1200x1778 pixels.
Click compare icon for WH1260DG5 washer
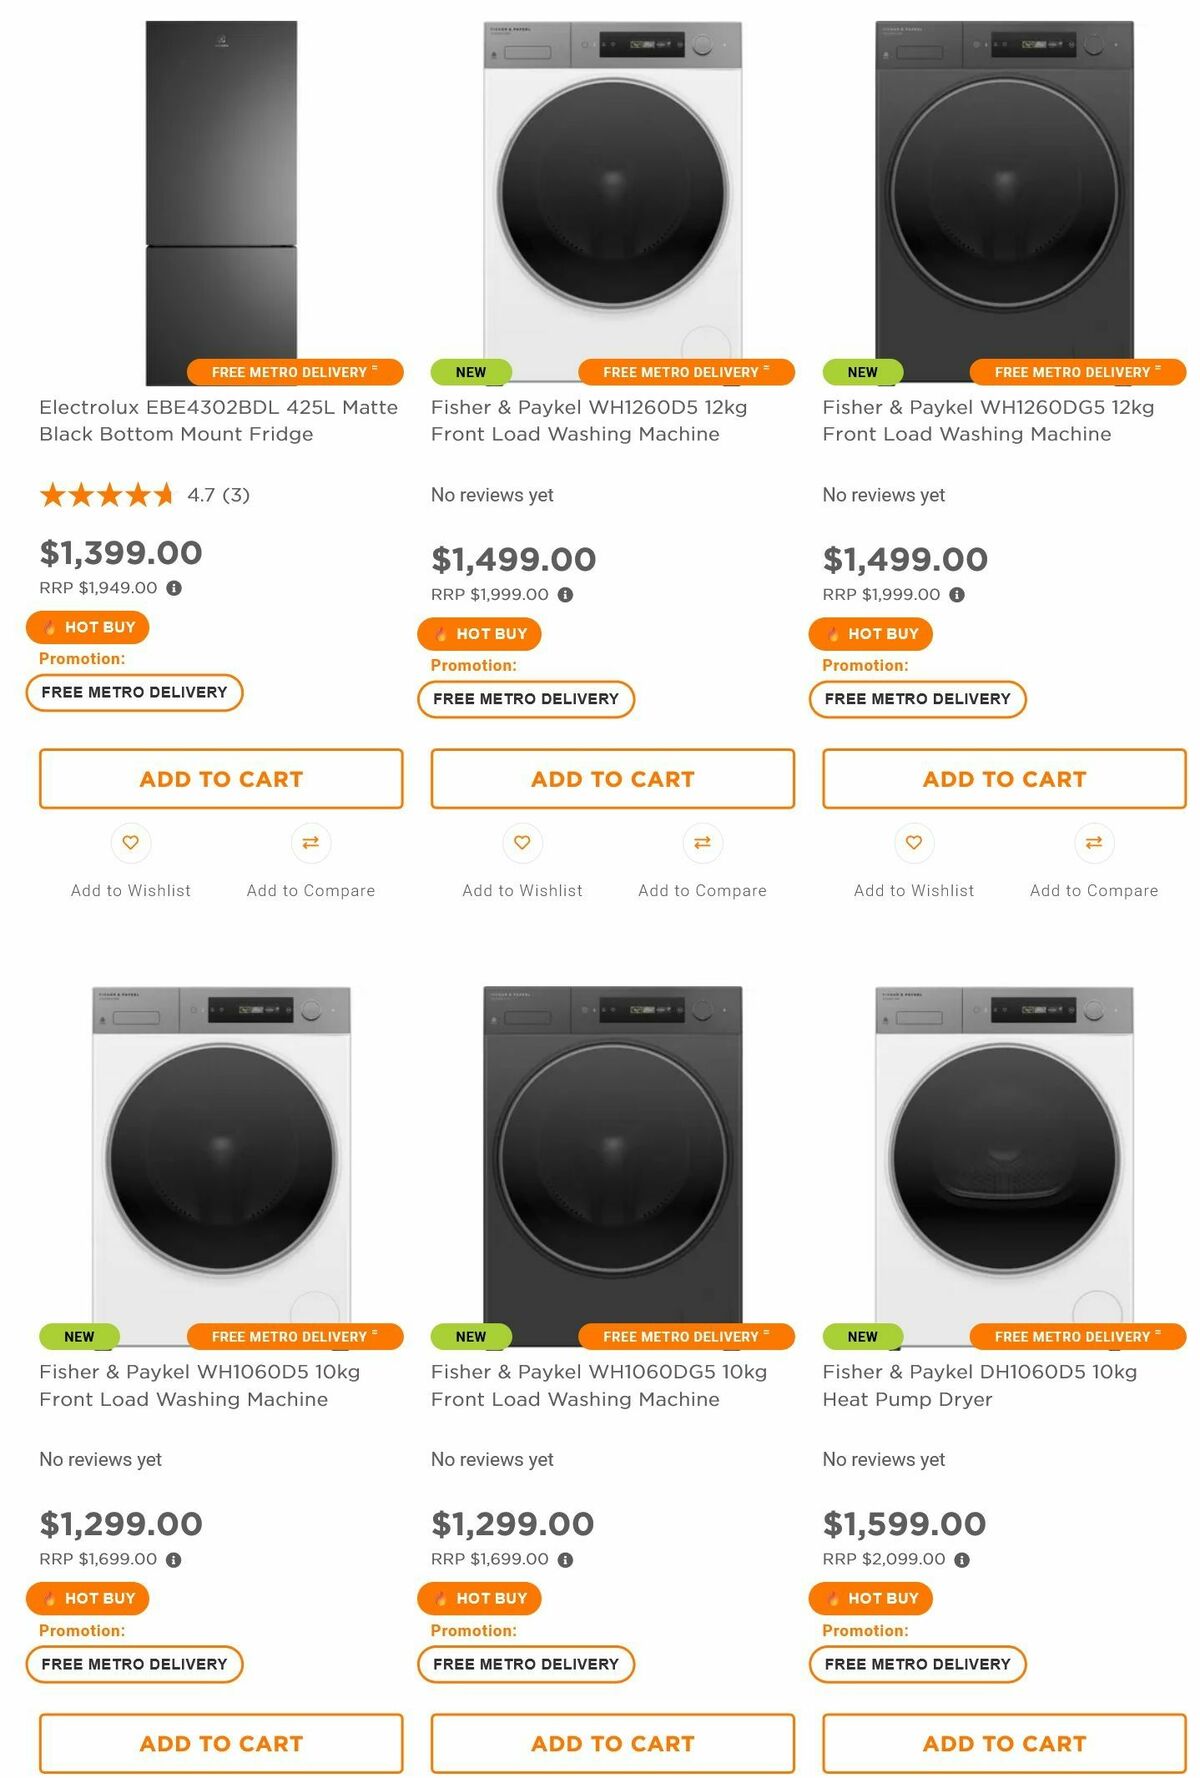coord(1094,842)
